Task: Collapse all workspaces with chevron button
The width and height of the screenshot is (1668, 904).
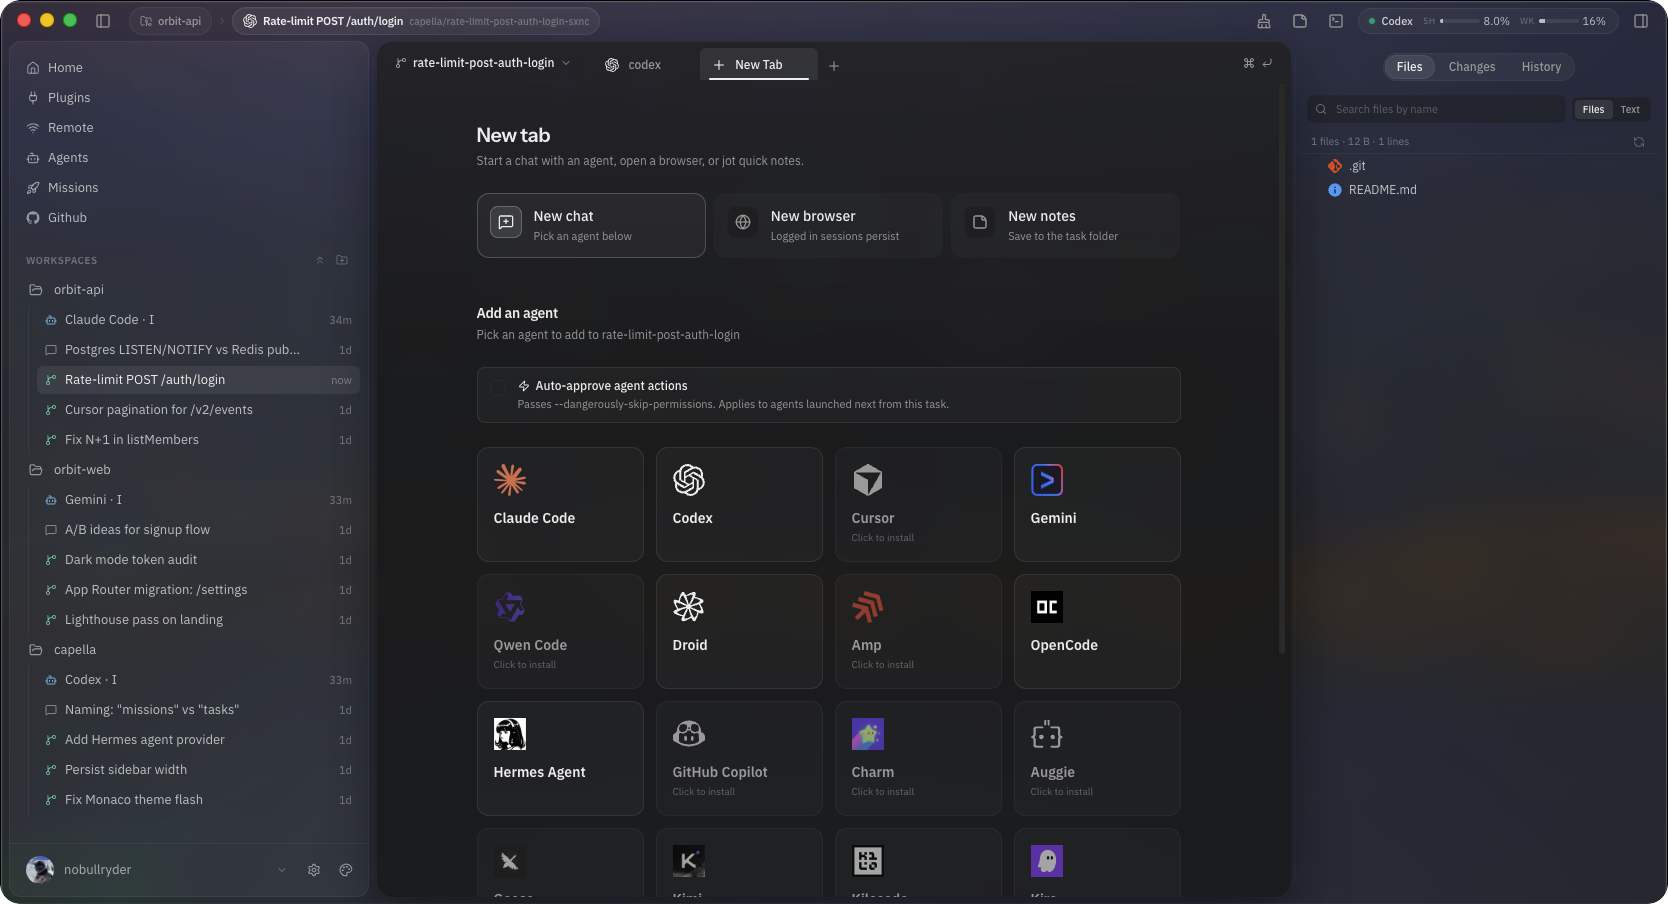Action: tap(320, 260)
